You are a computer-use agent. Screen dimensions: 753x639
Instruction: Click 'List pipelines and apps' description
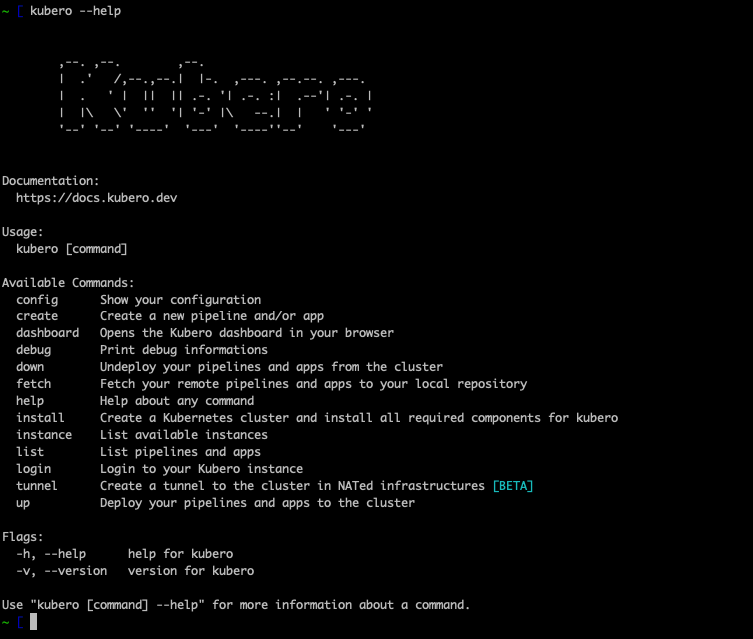(181, 452)
